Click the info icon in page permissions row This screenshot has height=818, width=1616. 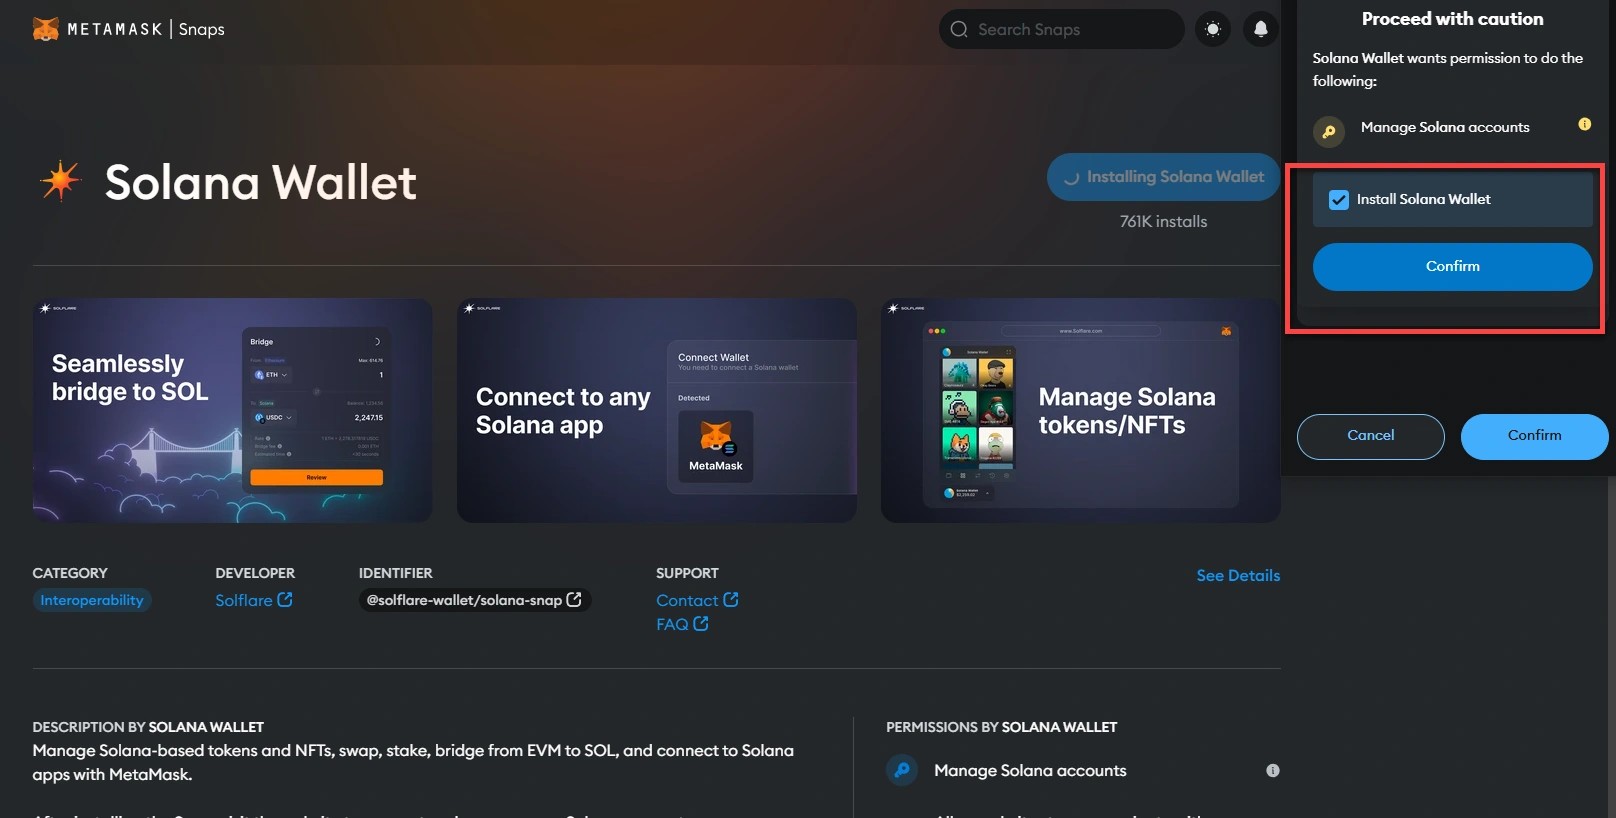tap(1272, 770)
